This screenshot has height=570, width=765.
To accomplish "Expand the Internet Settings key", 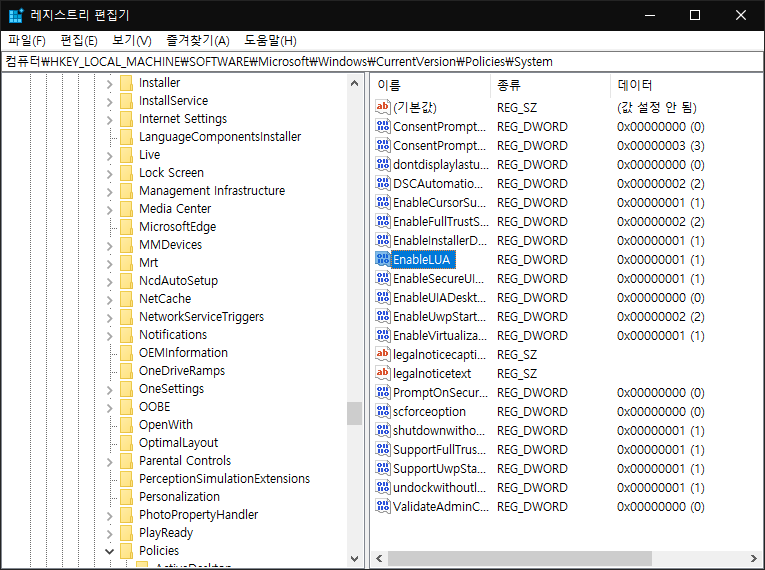I will pos(110,120).
